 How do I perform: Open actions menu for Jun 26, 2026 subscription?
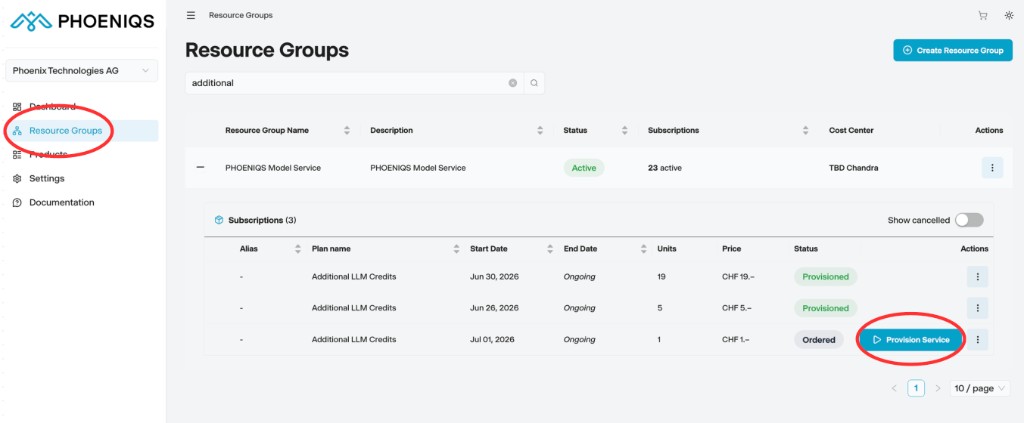(978, 308)
